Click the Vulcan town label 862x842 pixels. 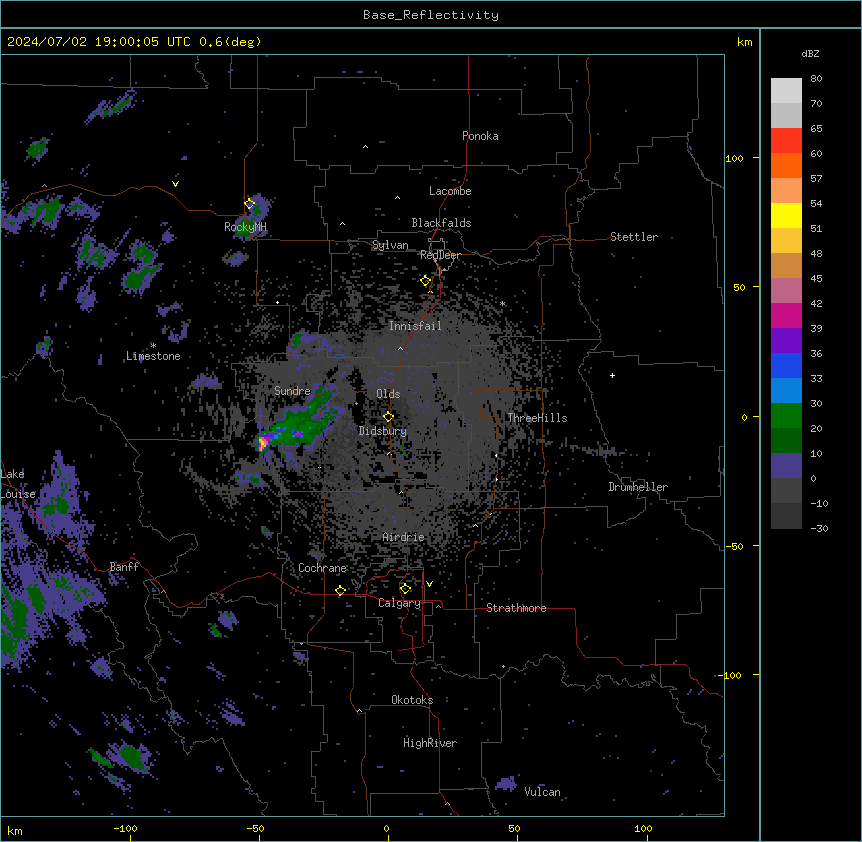[542, 792]
